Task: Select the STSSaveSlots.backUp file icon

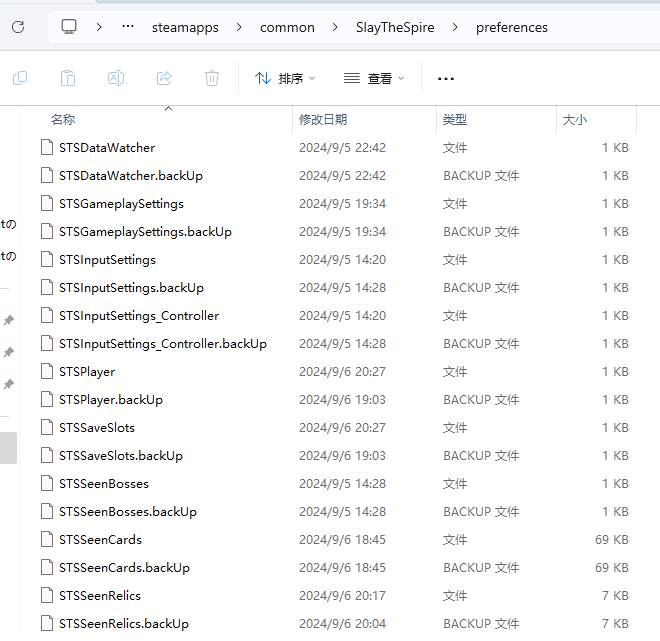Action: click(x=47, y=455)
